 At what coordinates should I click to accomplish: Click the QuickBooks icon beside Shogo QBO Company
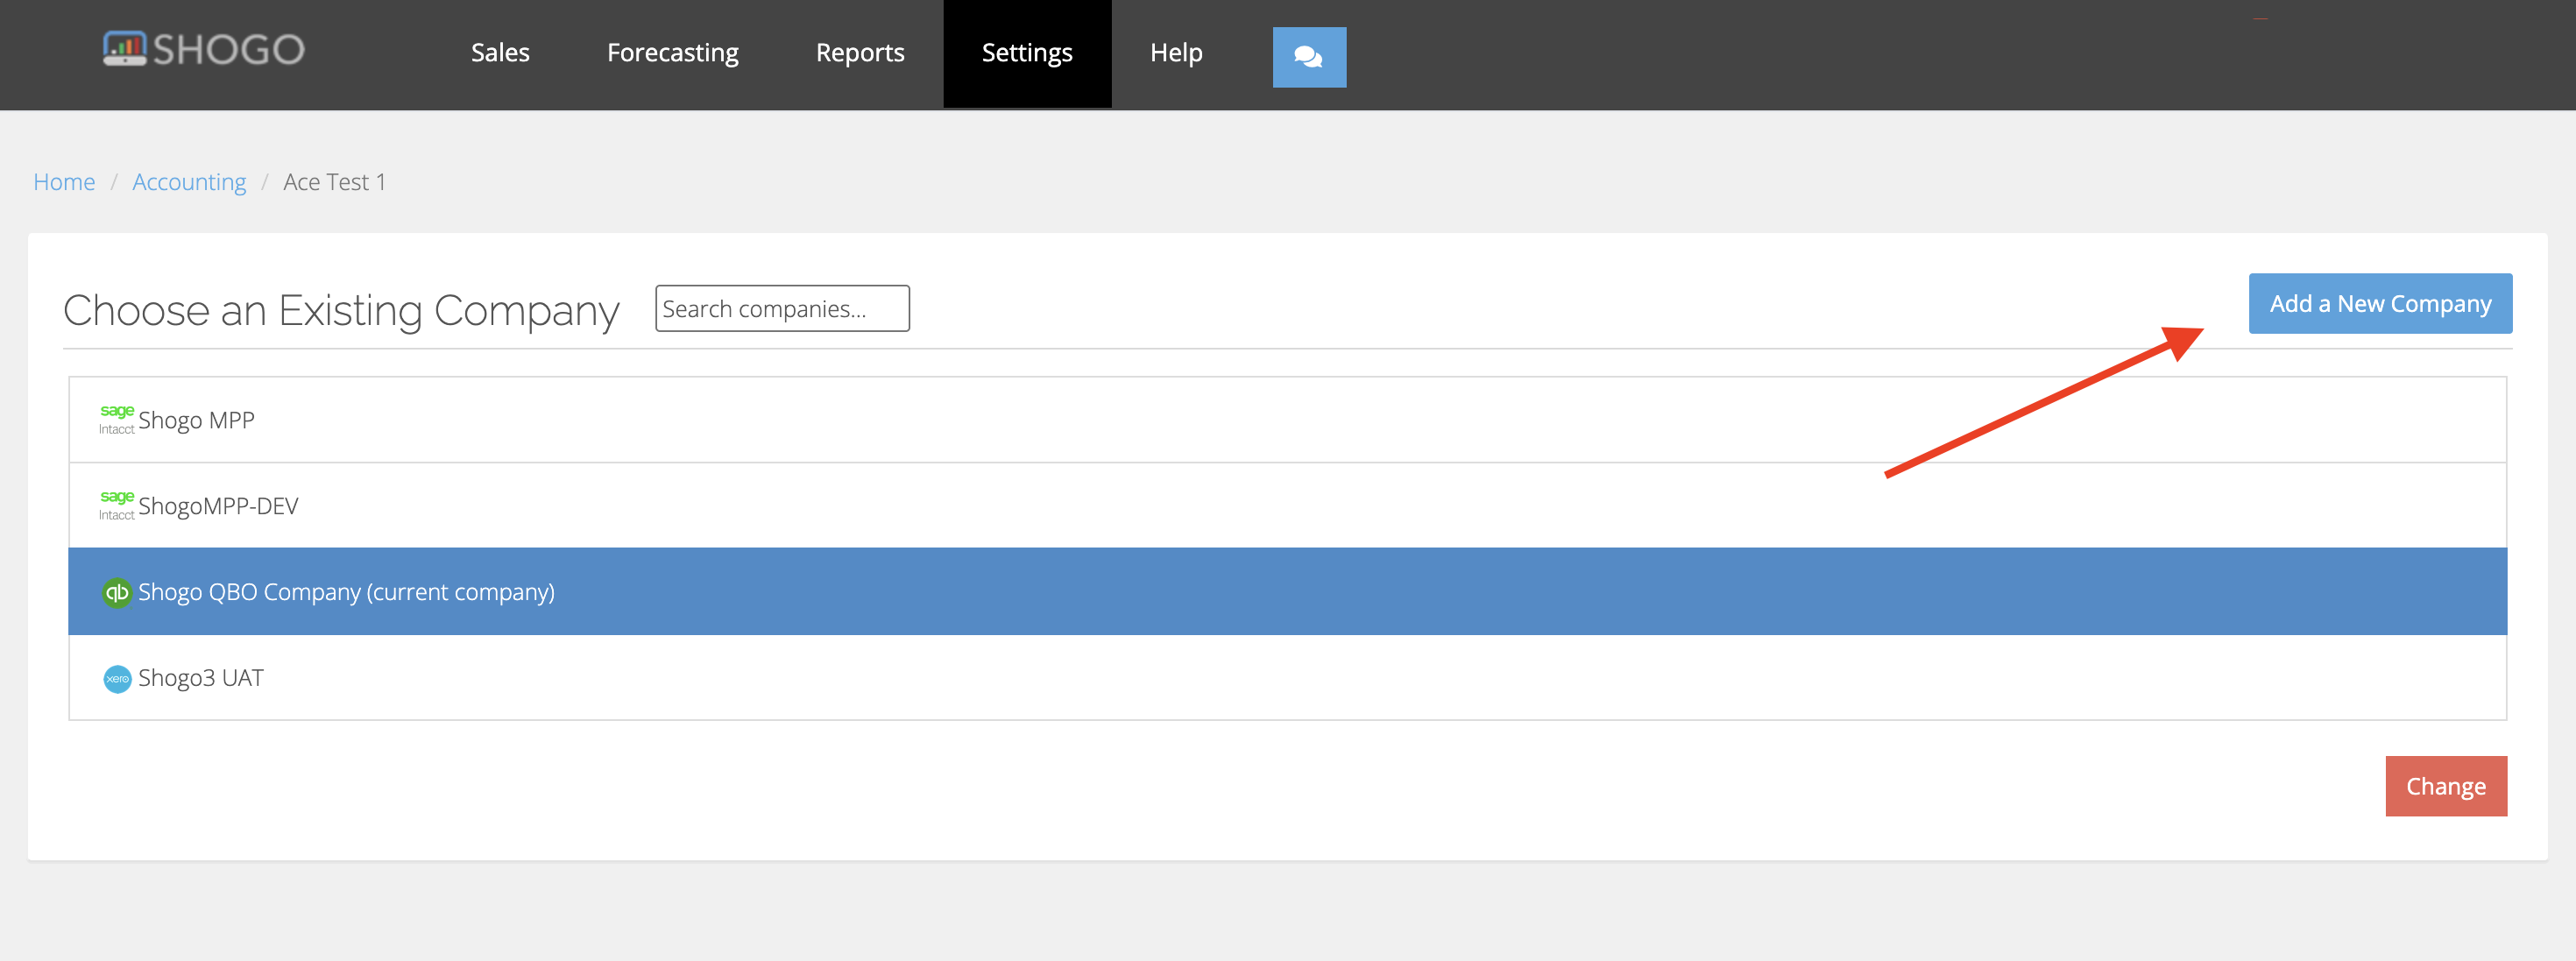pos(117,591)
